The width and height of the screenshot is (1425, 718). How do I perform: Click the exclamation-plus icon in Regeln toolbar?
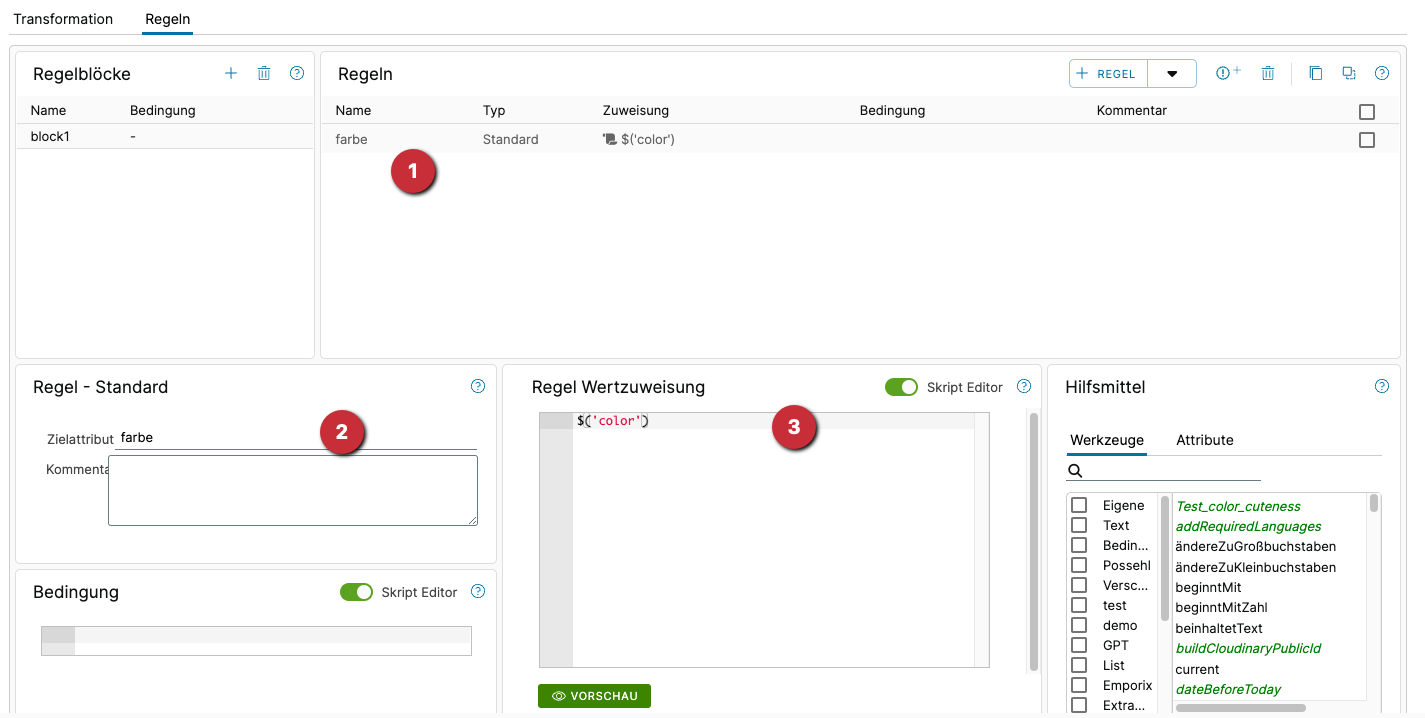(x=1228, y=73)
